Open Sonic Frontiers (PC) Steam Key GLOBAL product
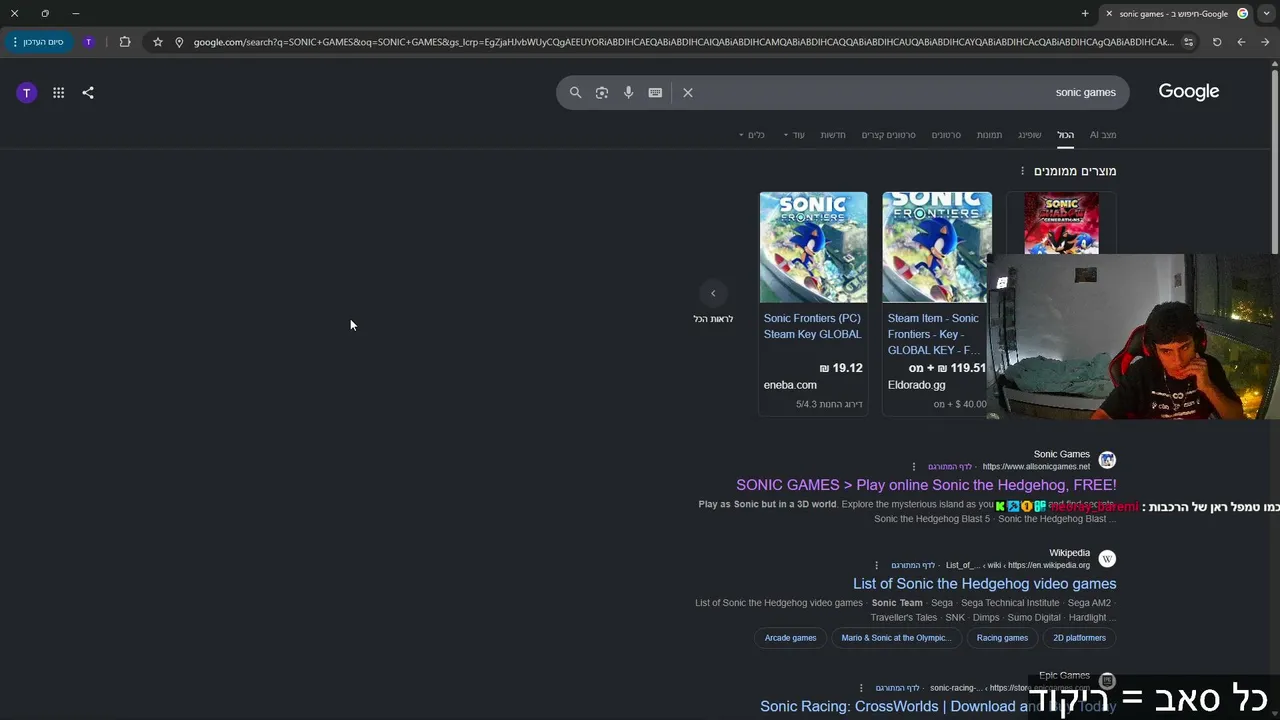 point(812,326)
